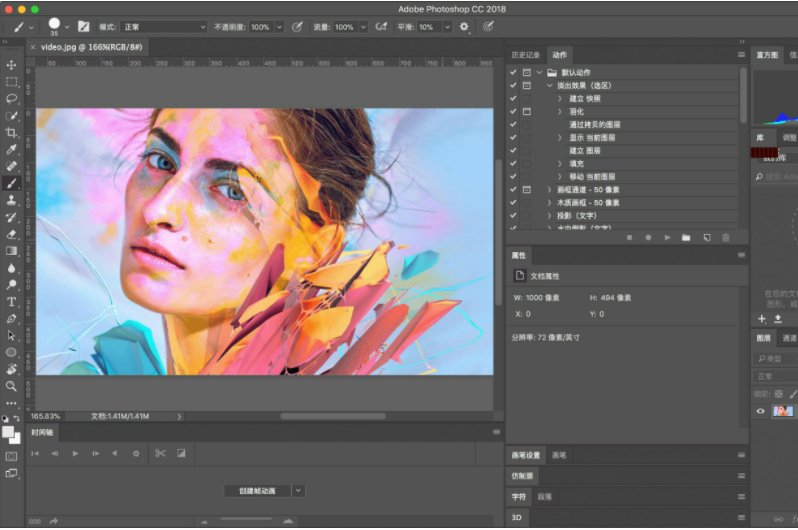Open the dropdown arrow beside 创建帧动画
The image size is (798, 530).
298,491
